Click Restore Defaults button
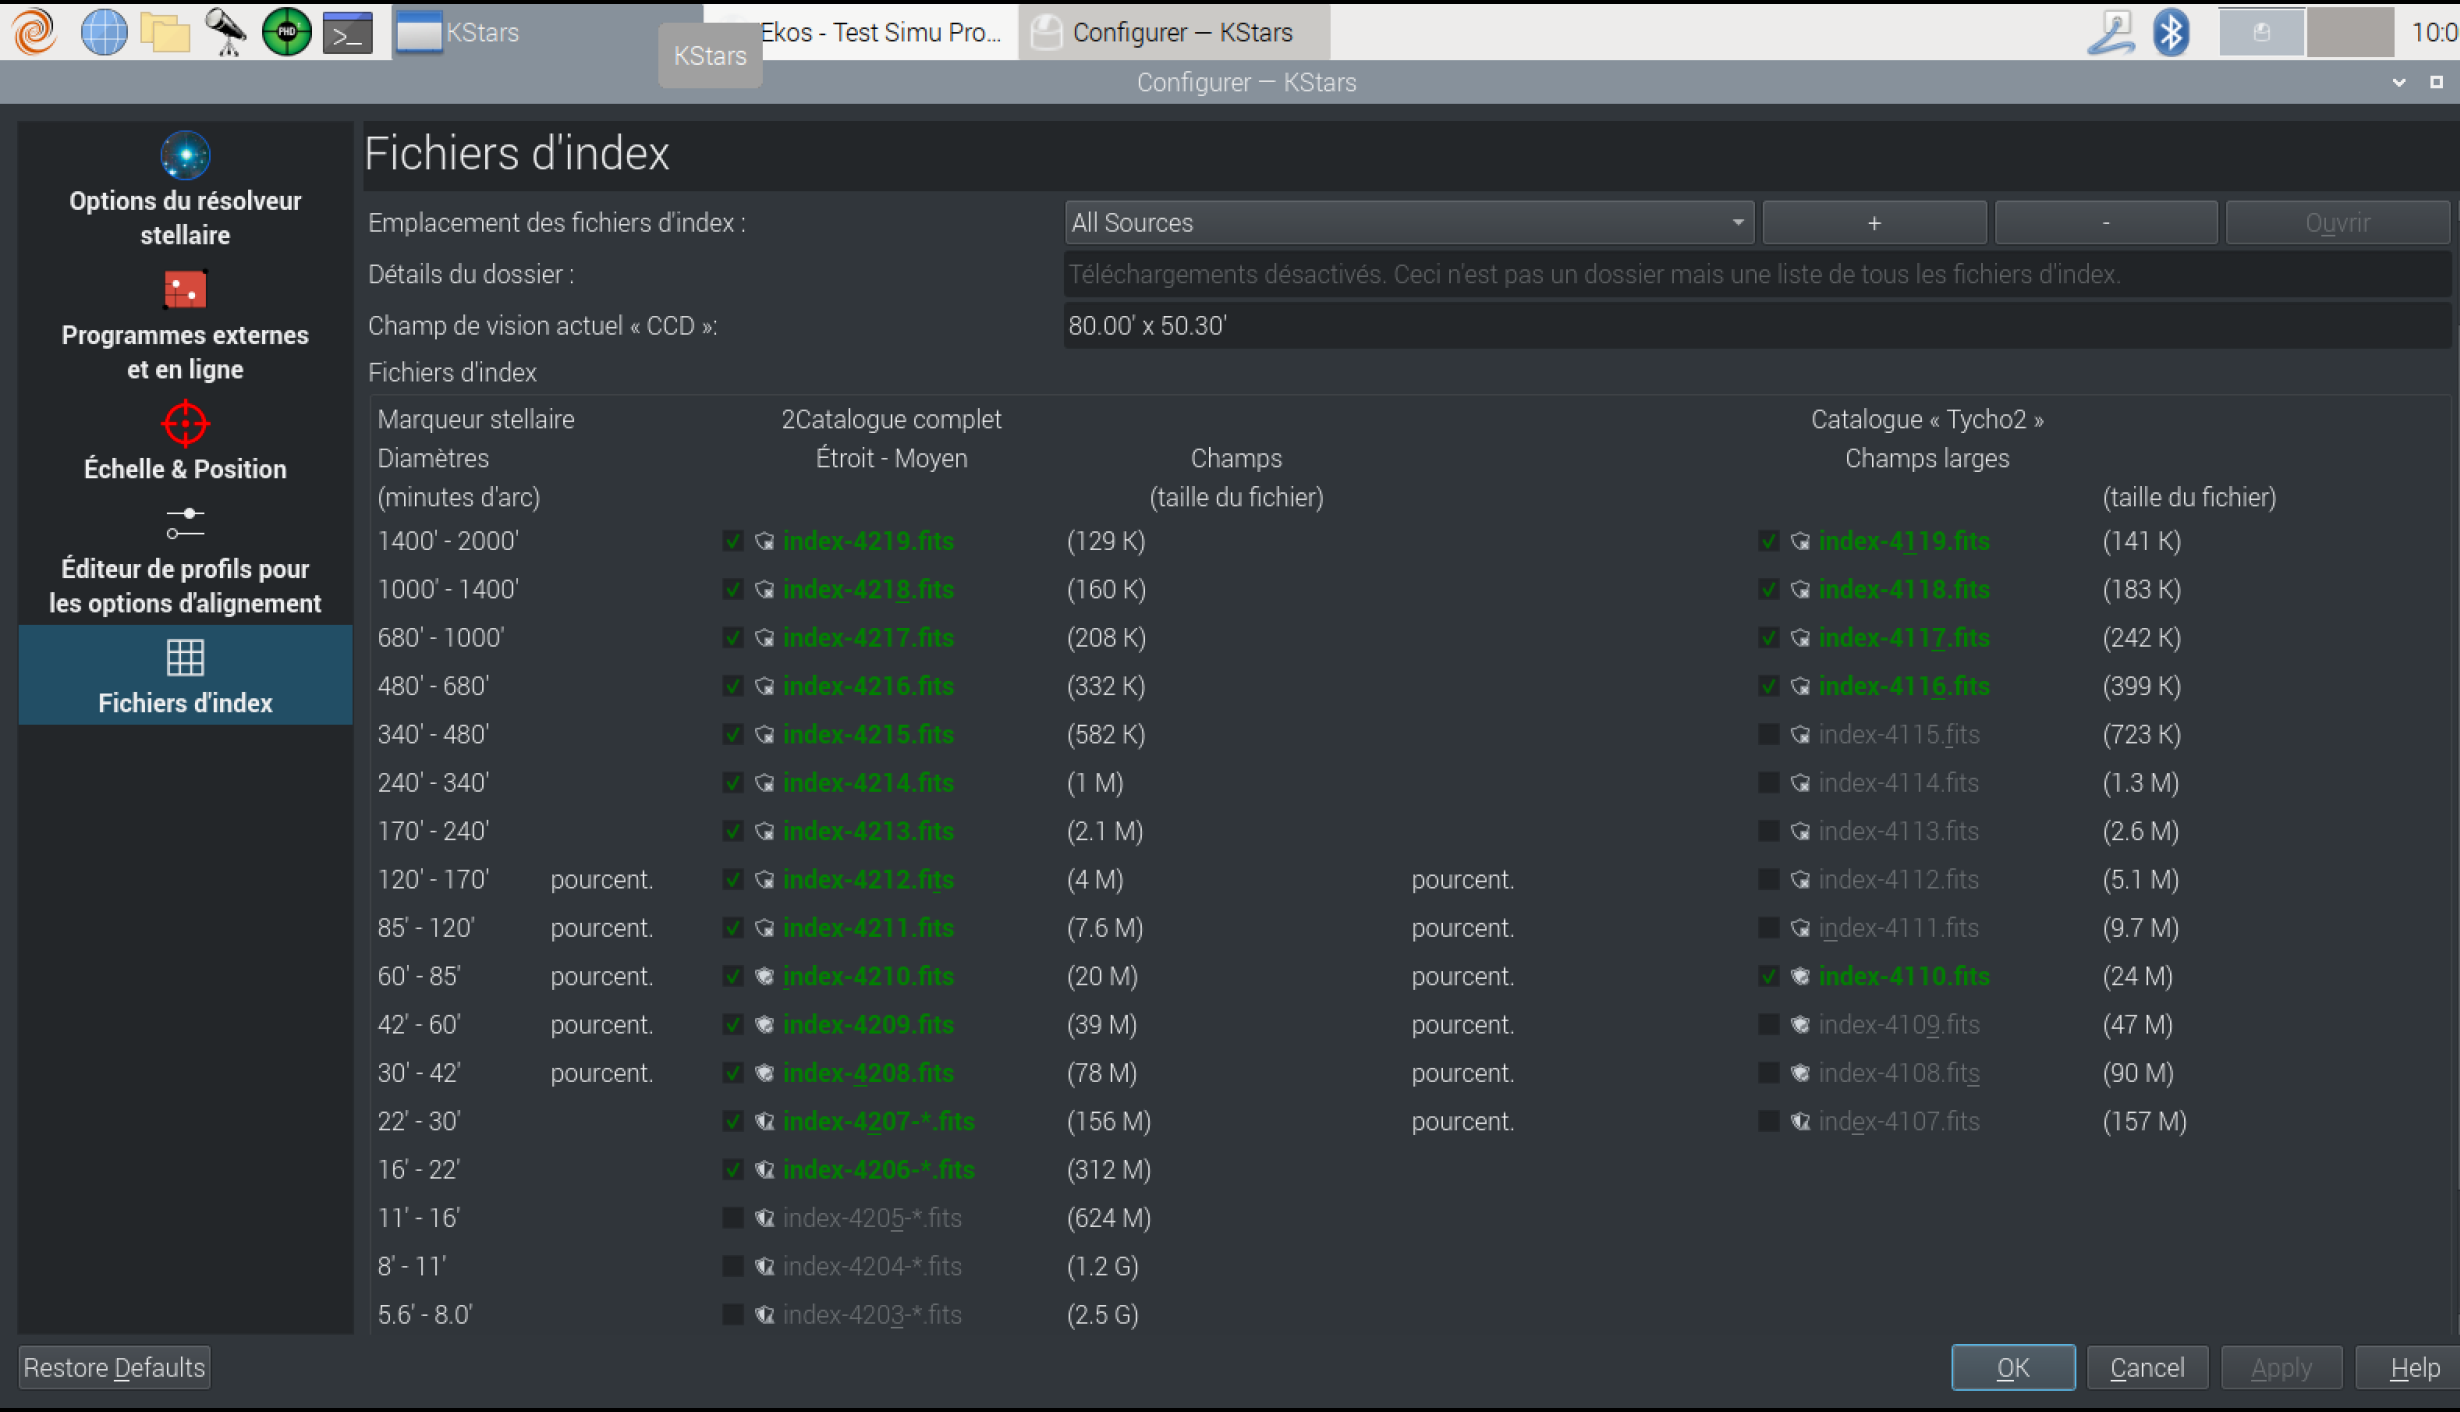 [x=114, y=1367]
